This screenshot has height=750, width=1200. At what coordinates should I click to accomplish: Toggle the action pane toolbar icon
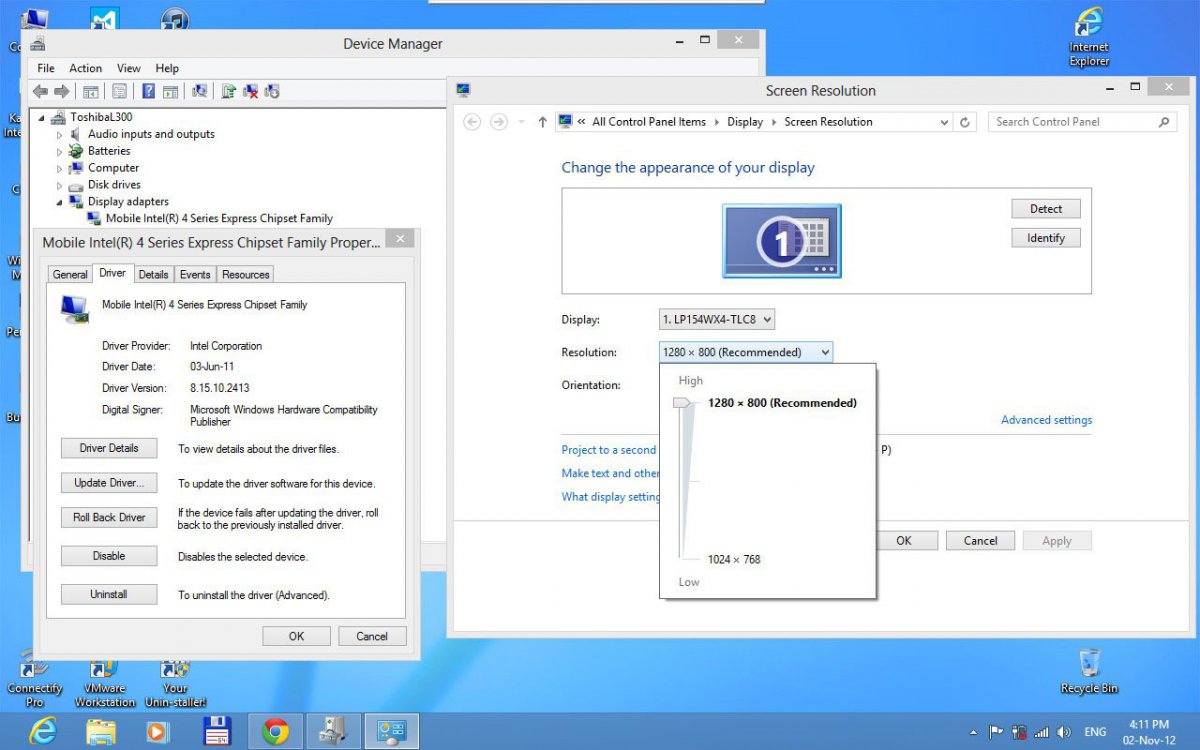170,91
